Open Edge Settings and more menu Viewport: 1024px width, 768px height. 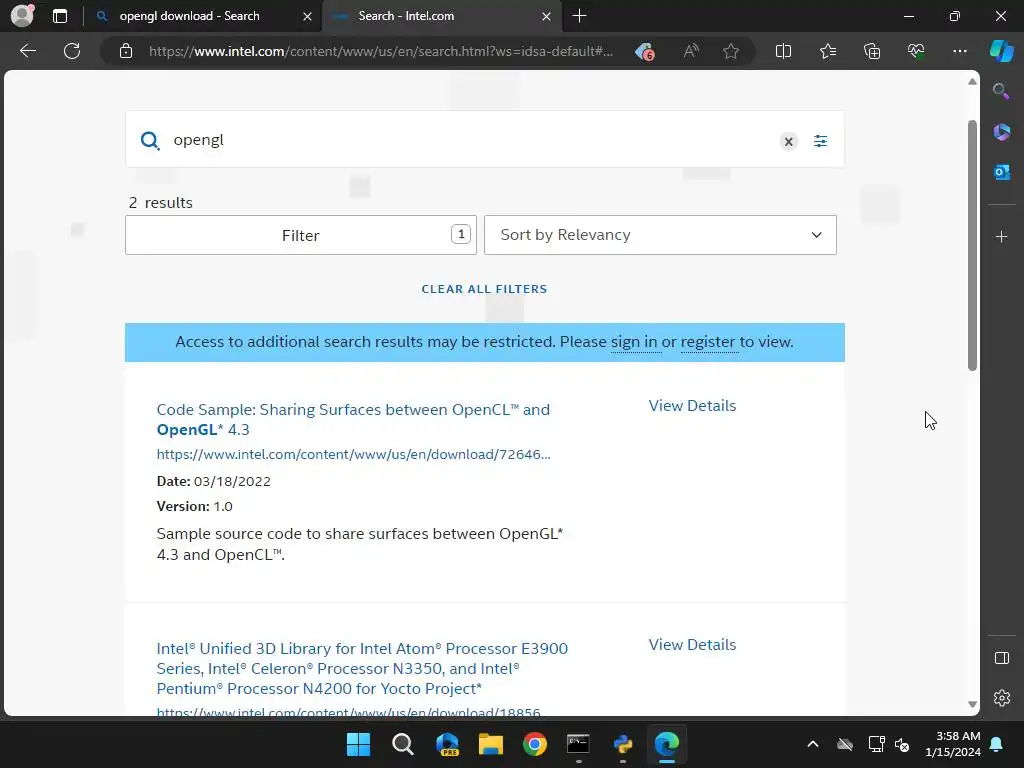click(x=959, y=51)
